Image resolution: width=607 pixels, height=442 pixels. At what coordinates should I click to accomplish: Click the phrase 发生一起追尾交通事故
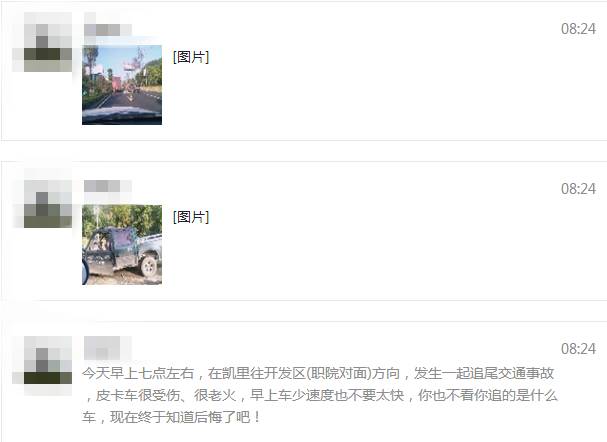[x=484, y=373]
